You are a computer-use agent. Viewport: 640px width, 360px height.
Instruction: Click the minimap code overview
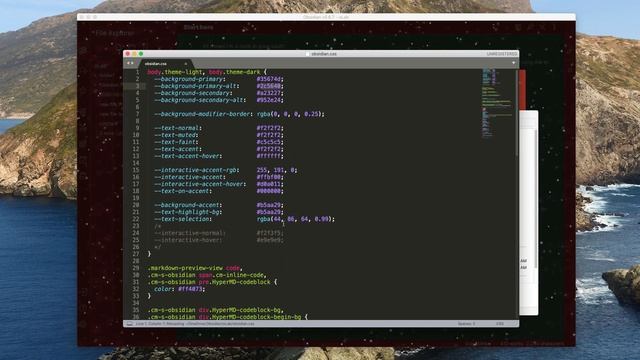tap(496, 104)
